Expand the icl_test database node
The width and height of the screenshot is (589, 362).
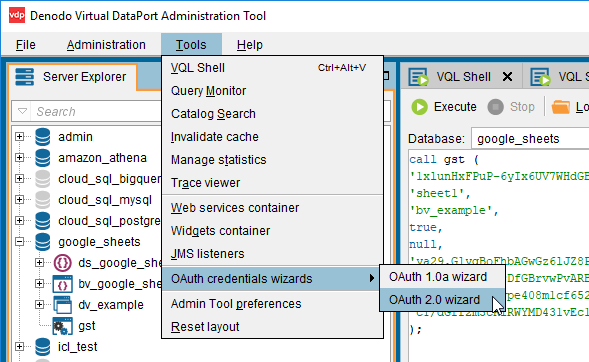click(20, 347)
